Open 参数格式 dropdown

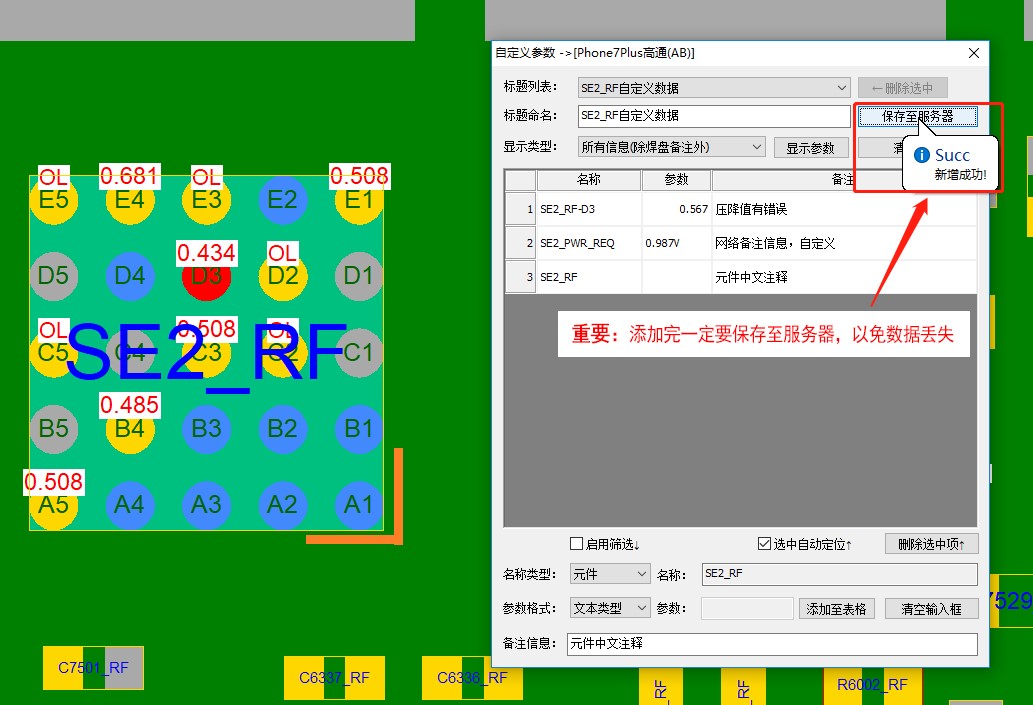[x=610, y=608]
